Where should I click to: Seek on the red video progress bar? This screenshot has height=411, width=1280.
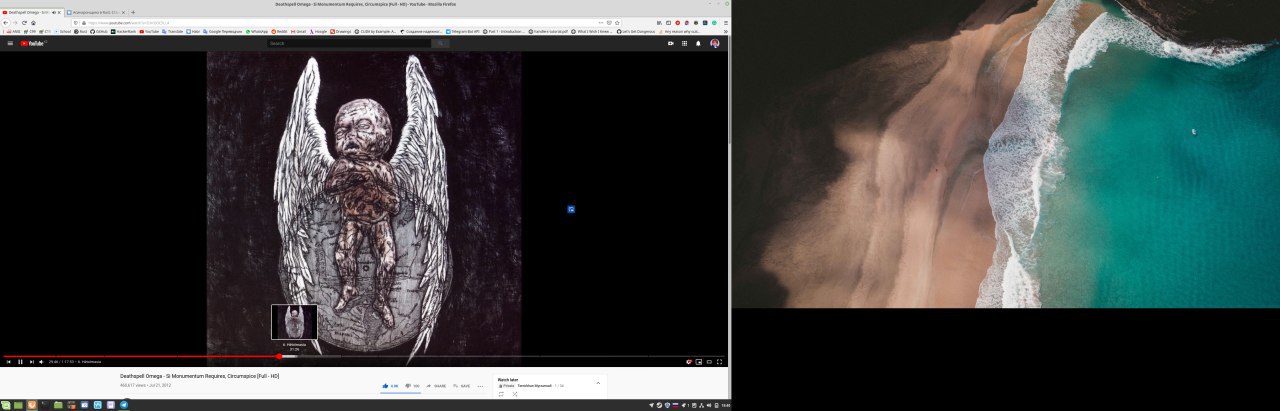click(364, 356)
